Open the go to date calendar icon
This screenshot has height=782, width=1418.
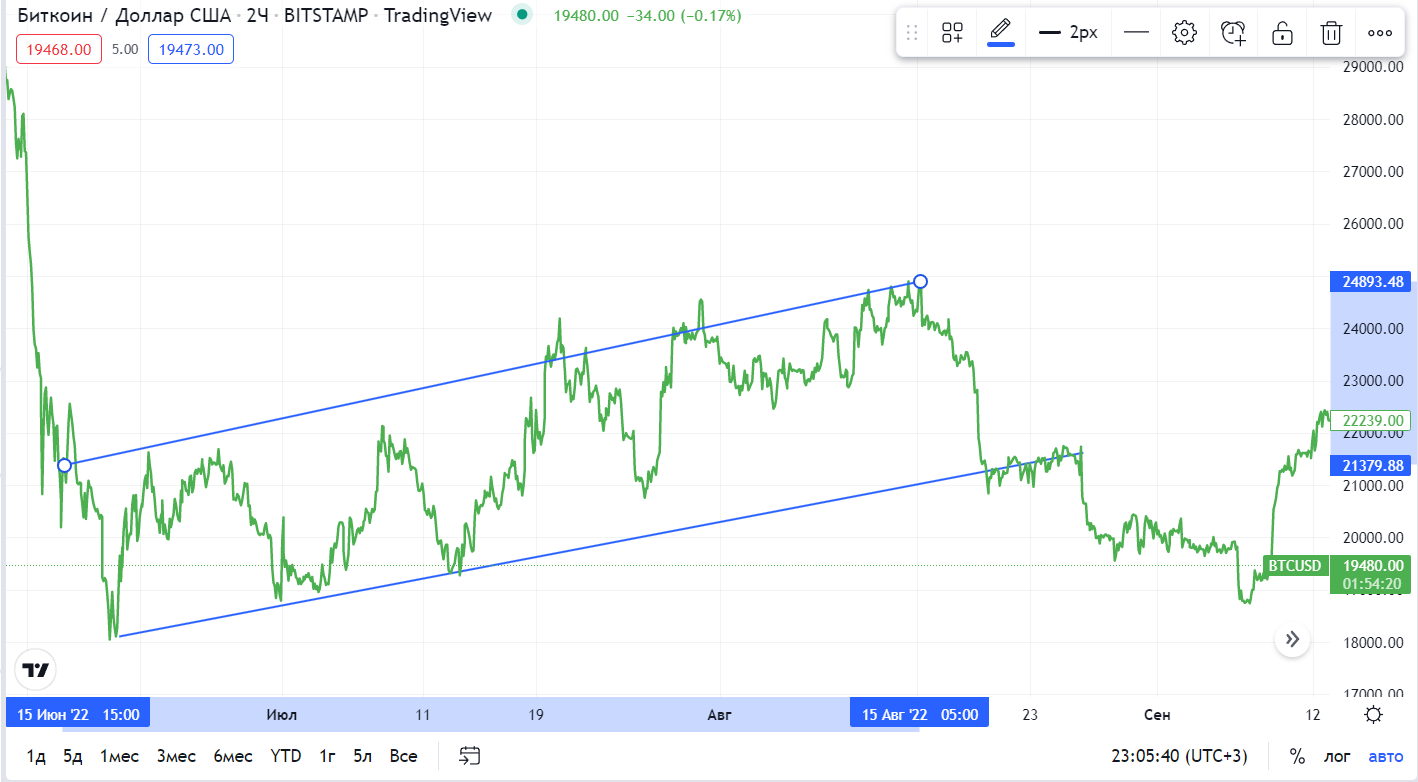(470, 756)
